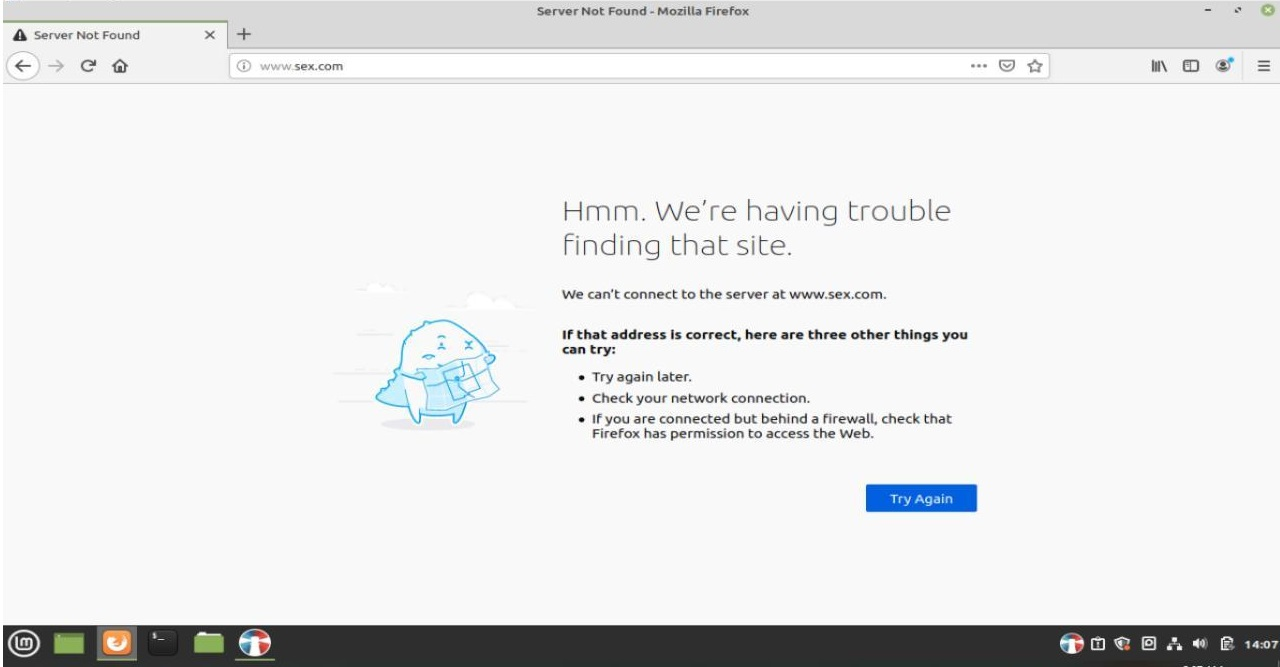Toggle the sidebar view
The image size is (1280, 667).
(x=1191, y=66)
